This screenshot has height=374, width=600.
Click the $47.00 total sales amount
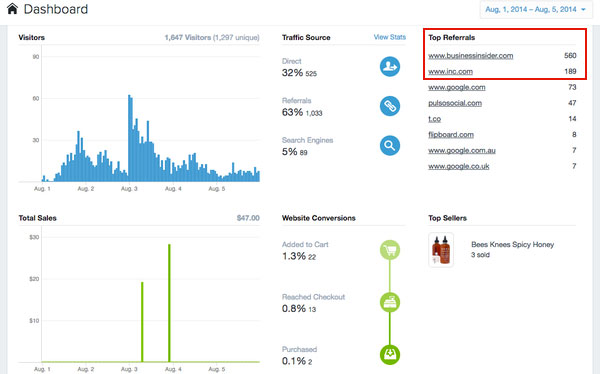[248, 218]
